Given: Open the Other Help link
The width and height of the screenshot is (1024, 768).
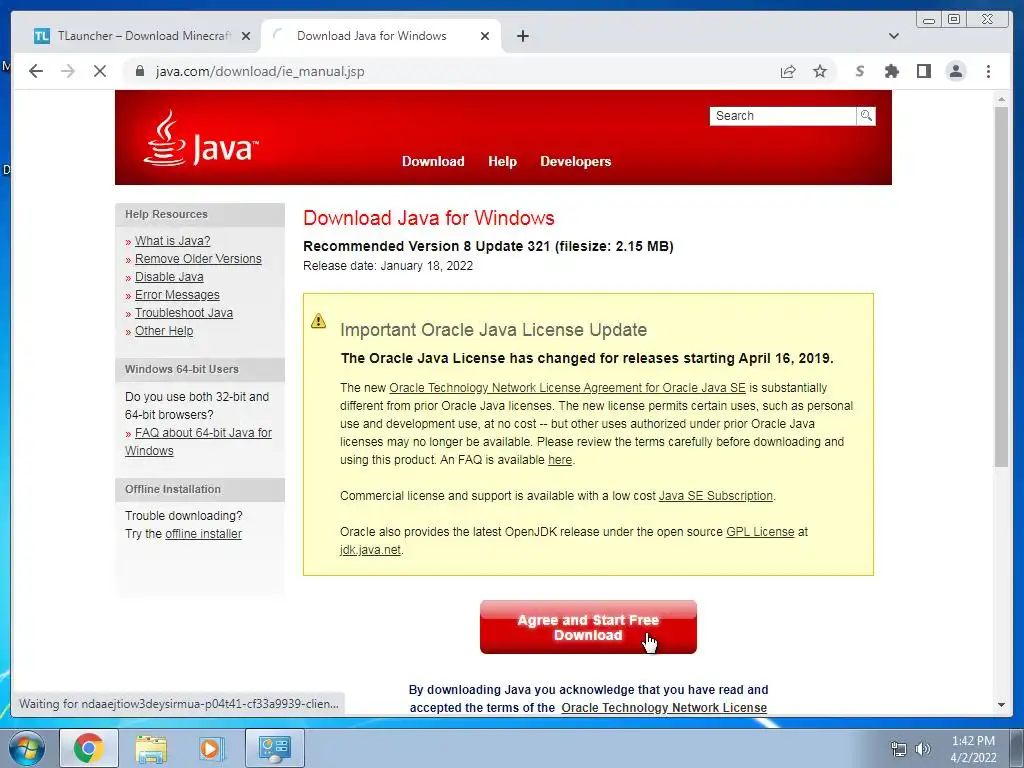Looking at the screenshot, I should click(164, 330).
